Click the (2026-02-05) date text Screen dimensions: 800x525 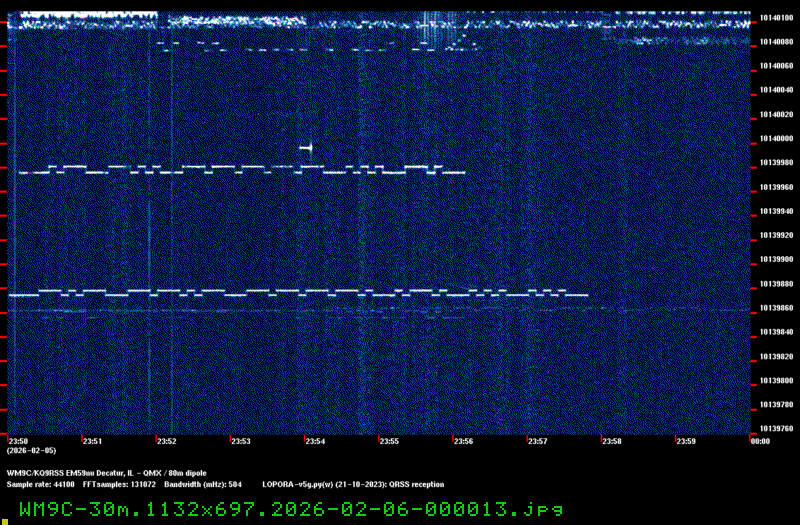[32, 451]
